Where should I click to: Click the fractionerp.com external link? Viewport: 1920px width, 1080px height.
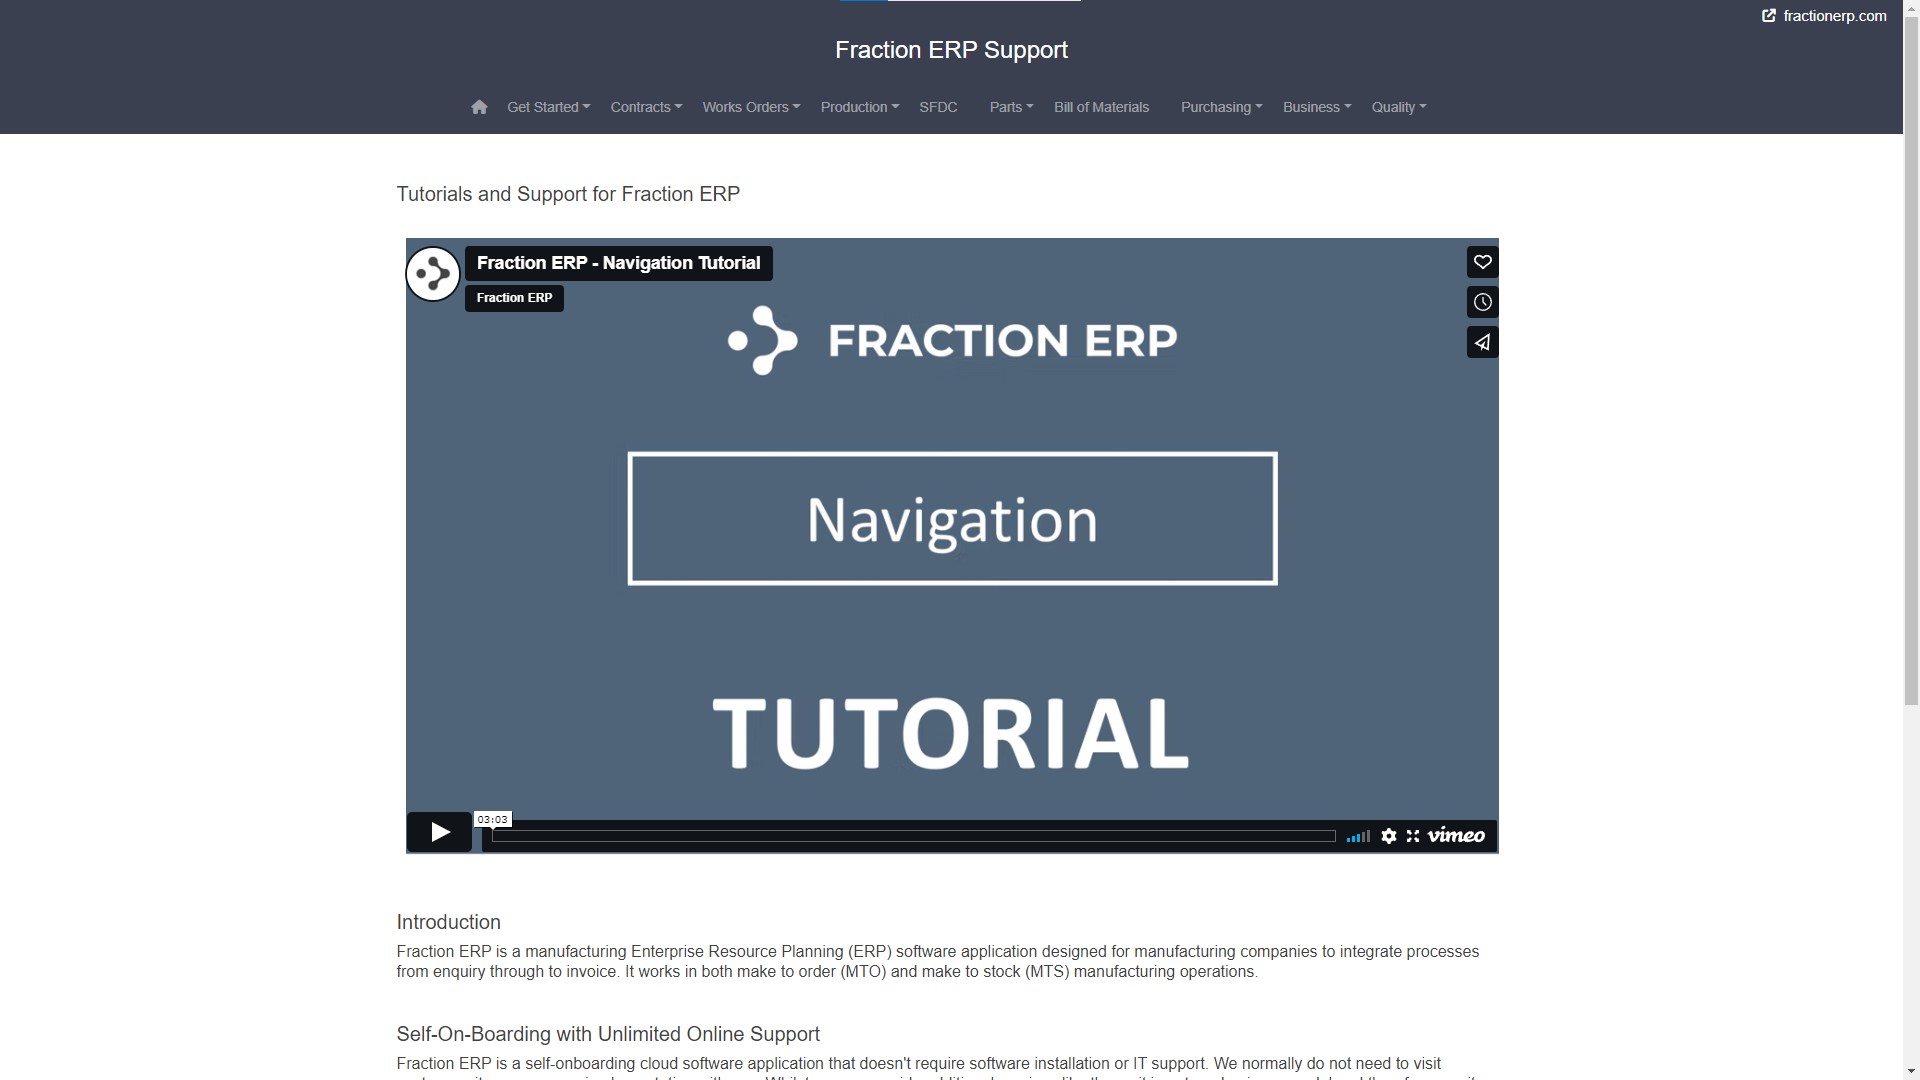[x=1825, y=15]
